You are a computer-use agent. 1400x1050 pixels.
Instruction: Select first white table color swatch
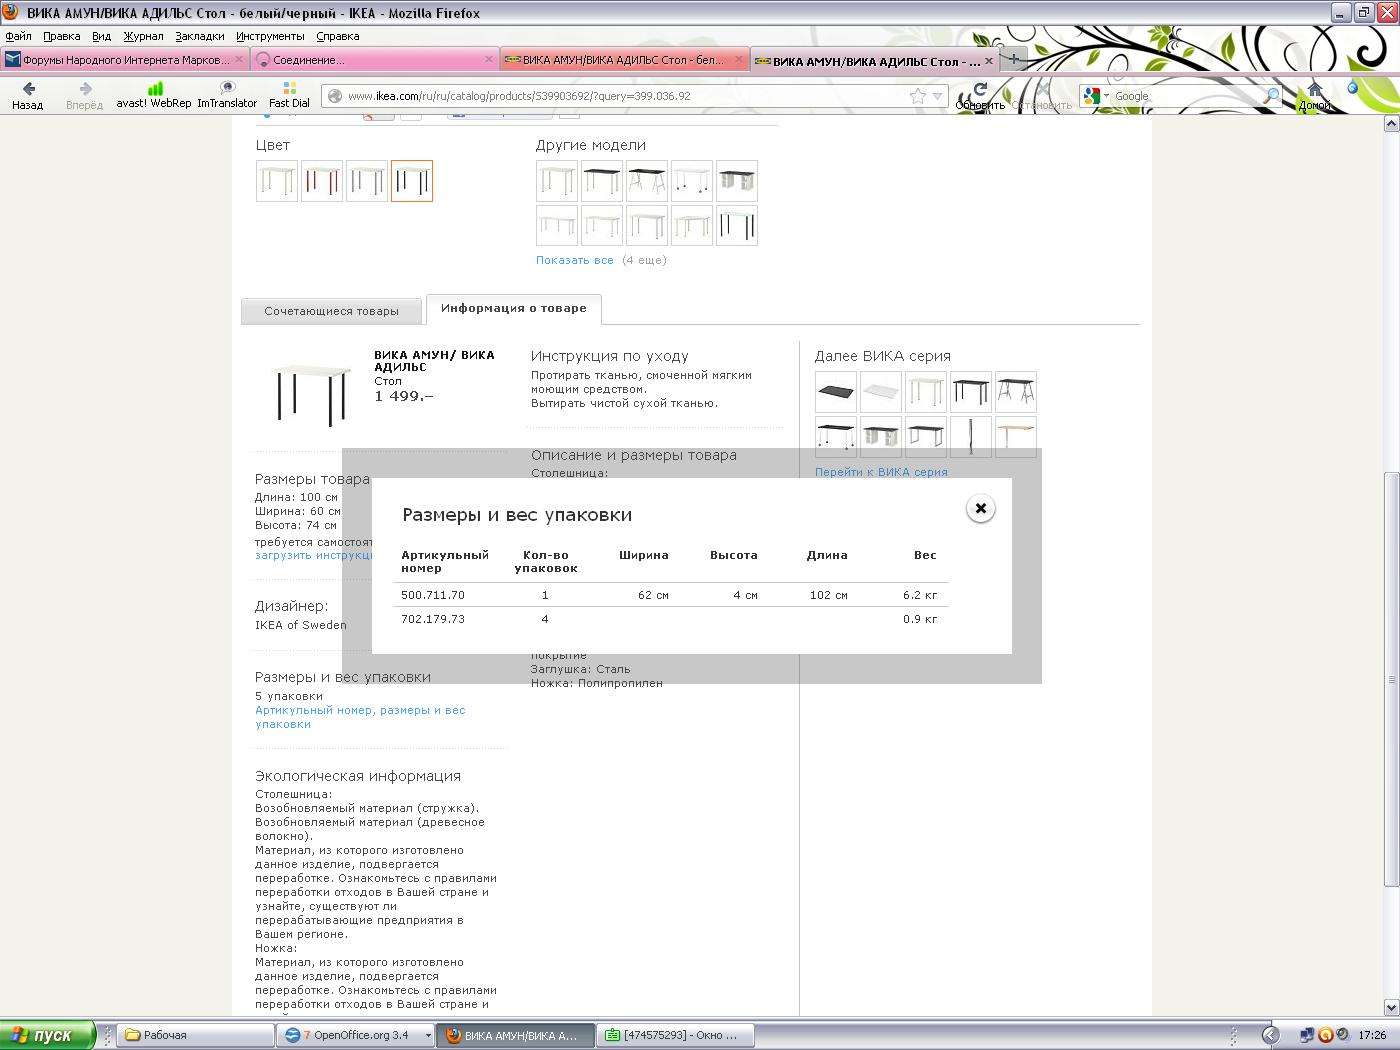277,181
